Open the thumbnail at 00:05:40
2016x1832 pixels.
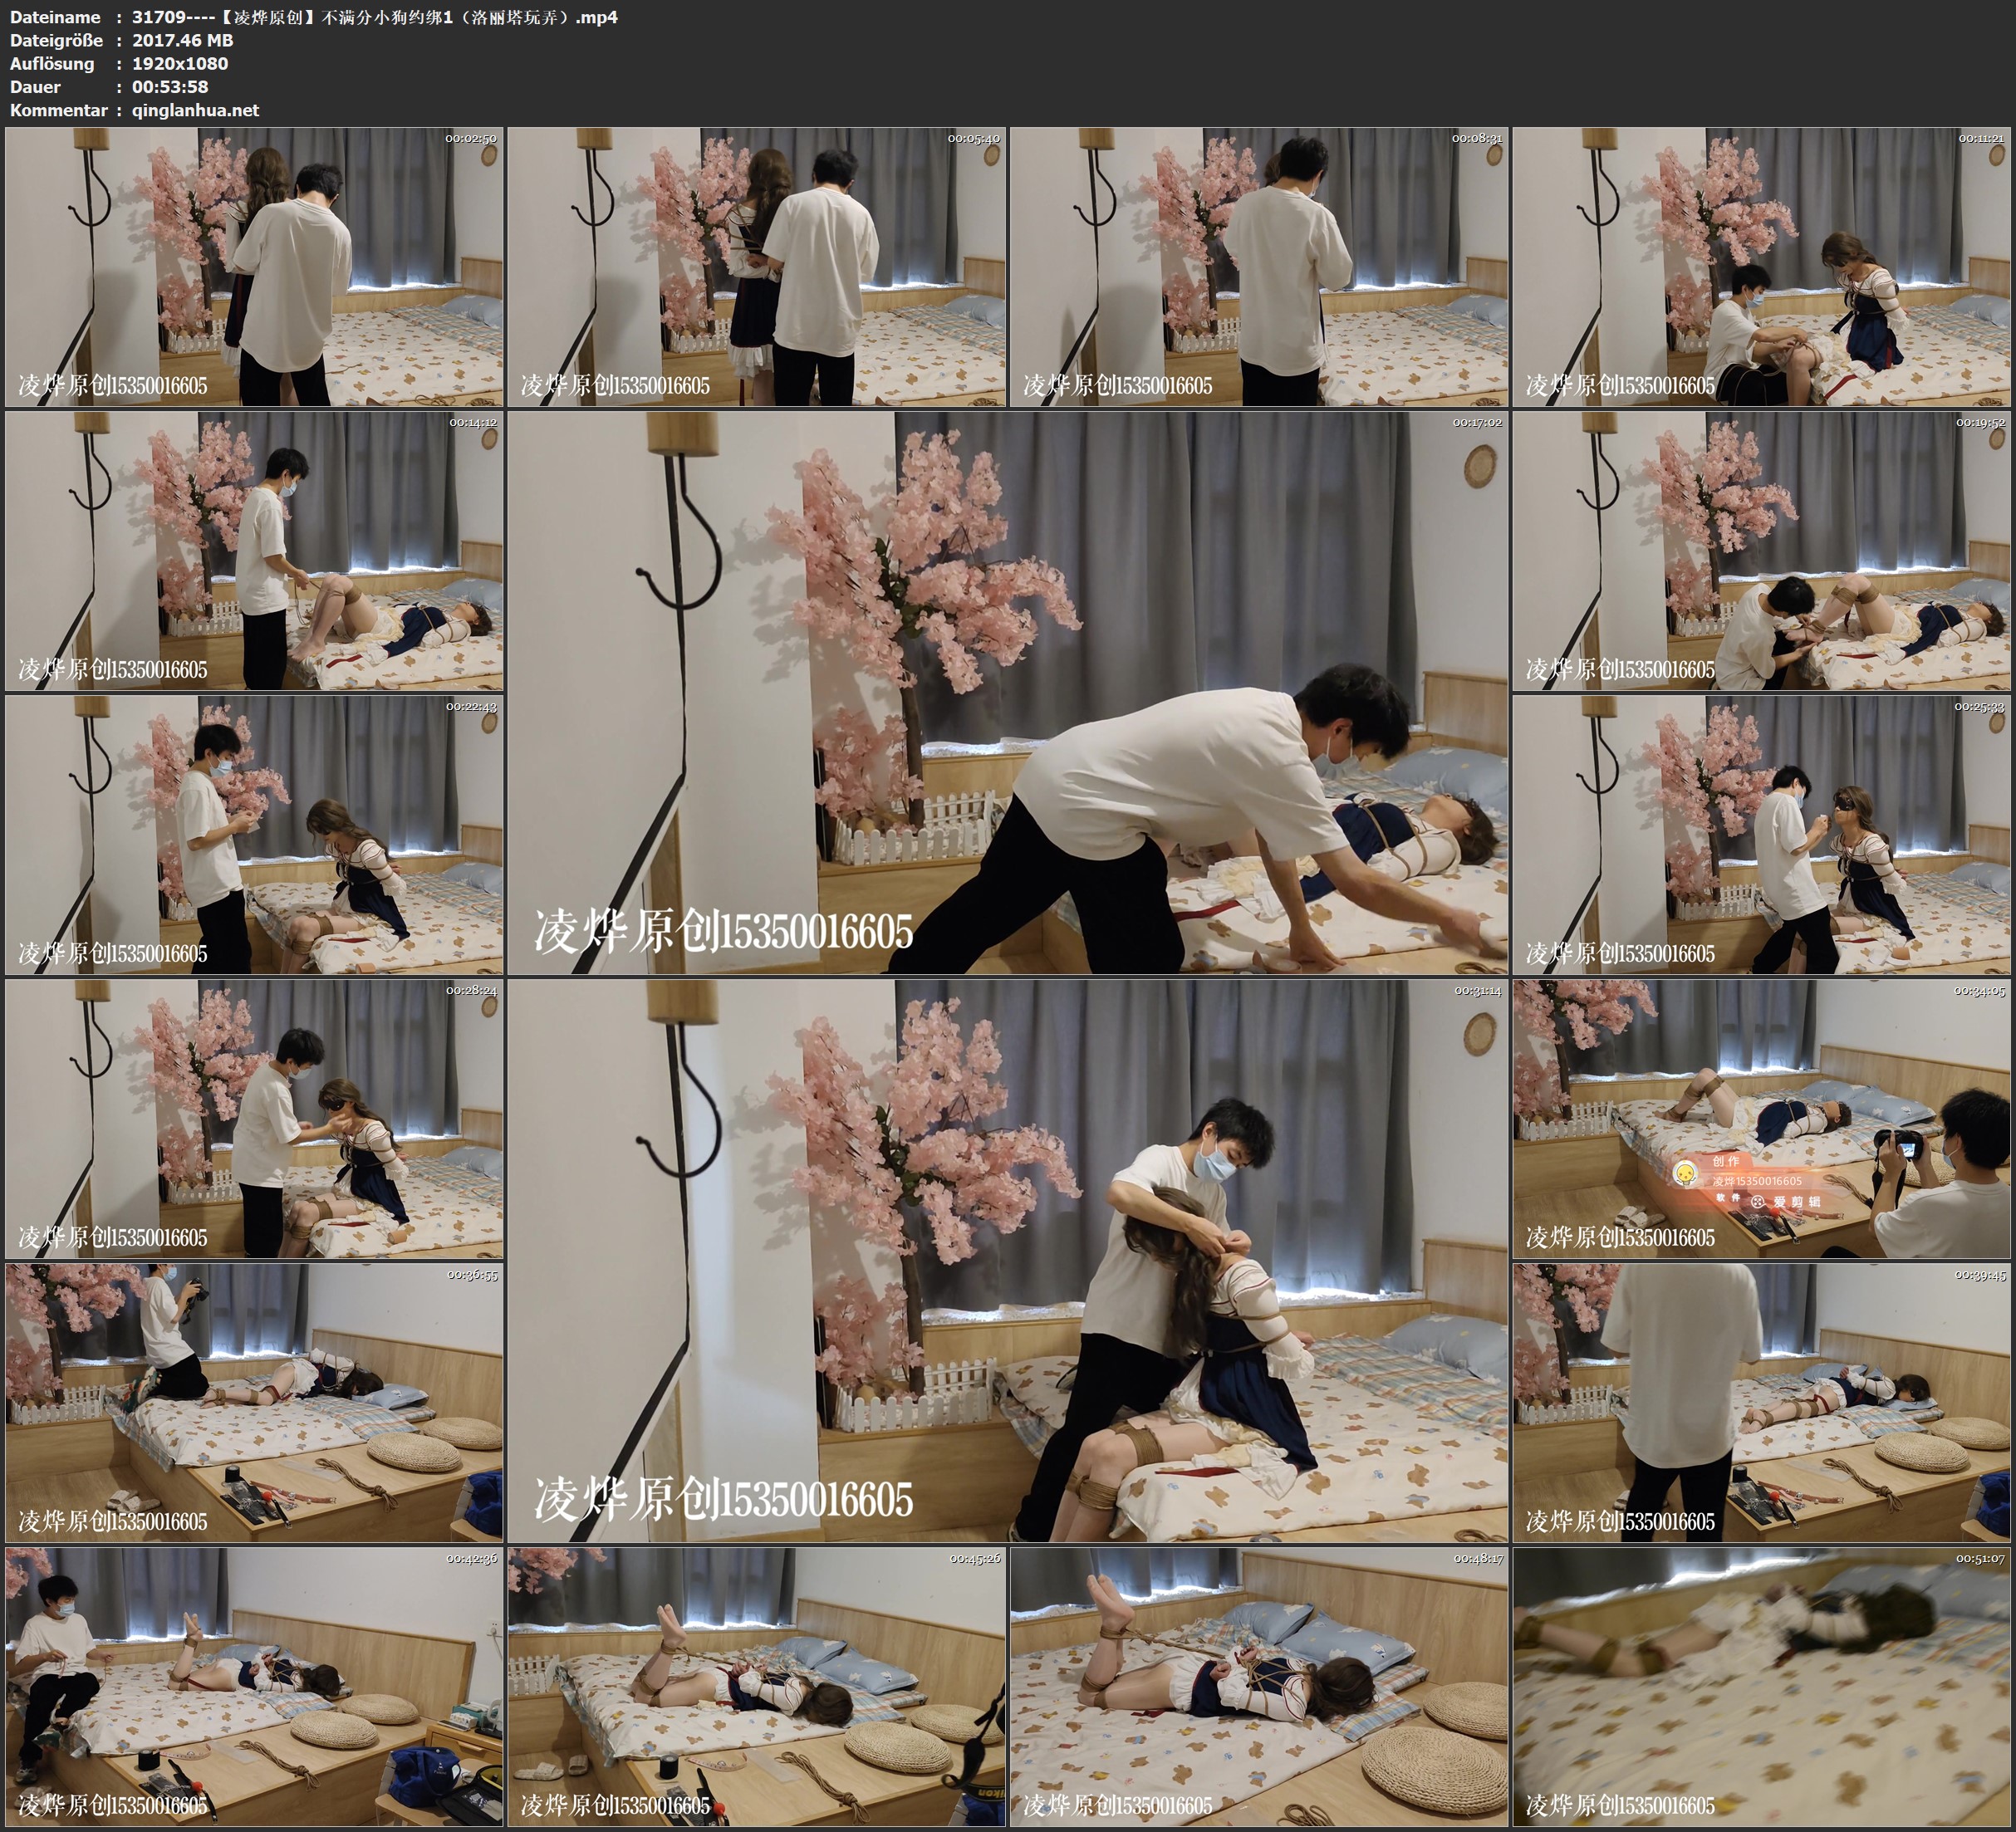pyautogui.click(x=757, y=267)
